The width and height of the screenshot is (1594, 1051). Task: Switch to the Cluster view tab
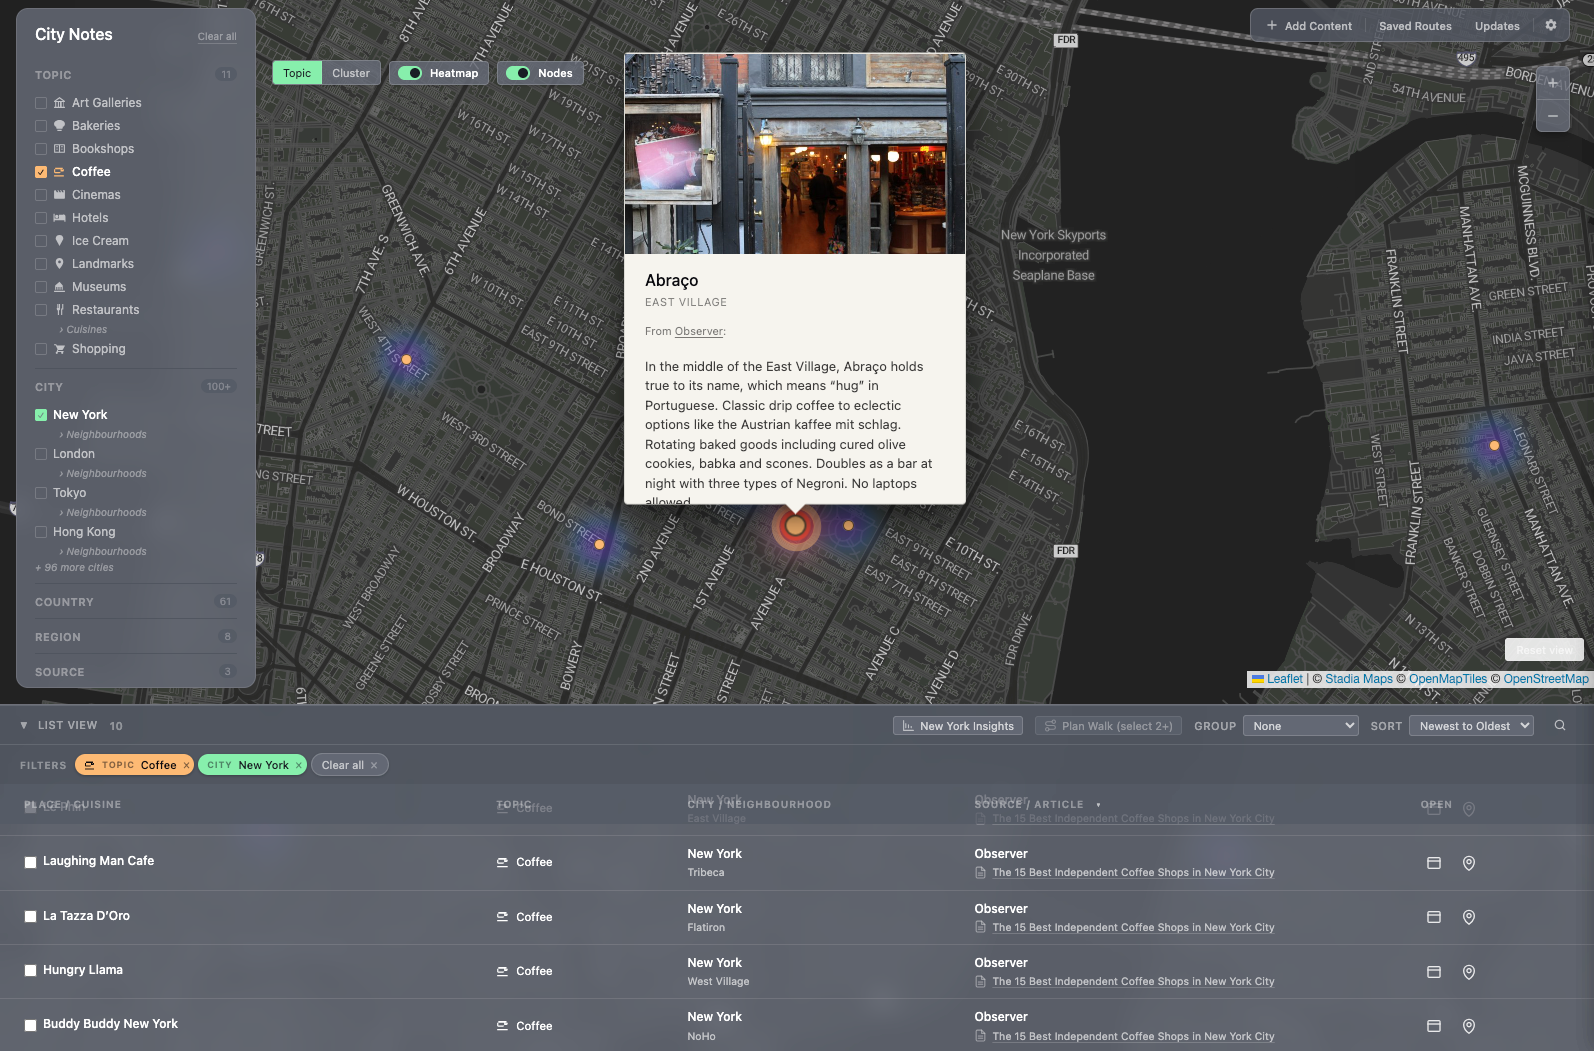(351, 73)
